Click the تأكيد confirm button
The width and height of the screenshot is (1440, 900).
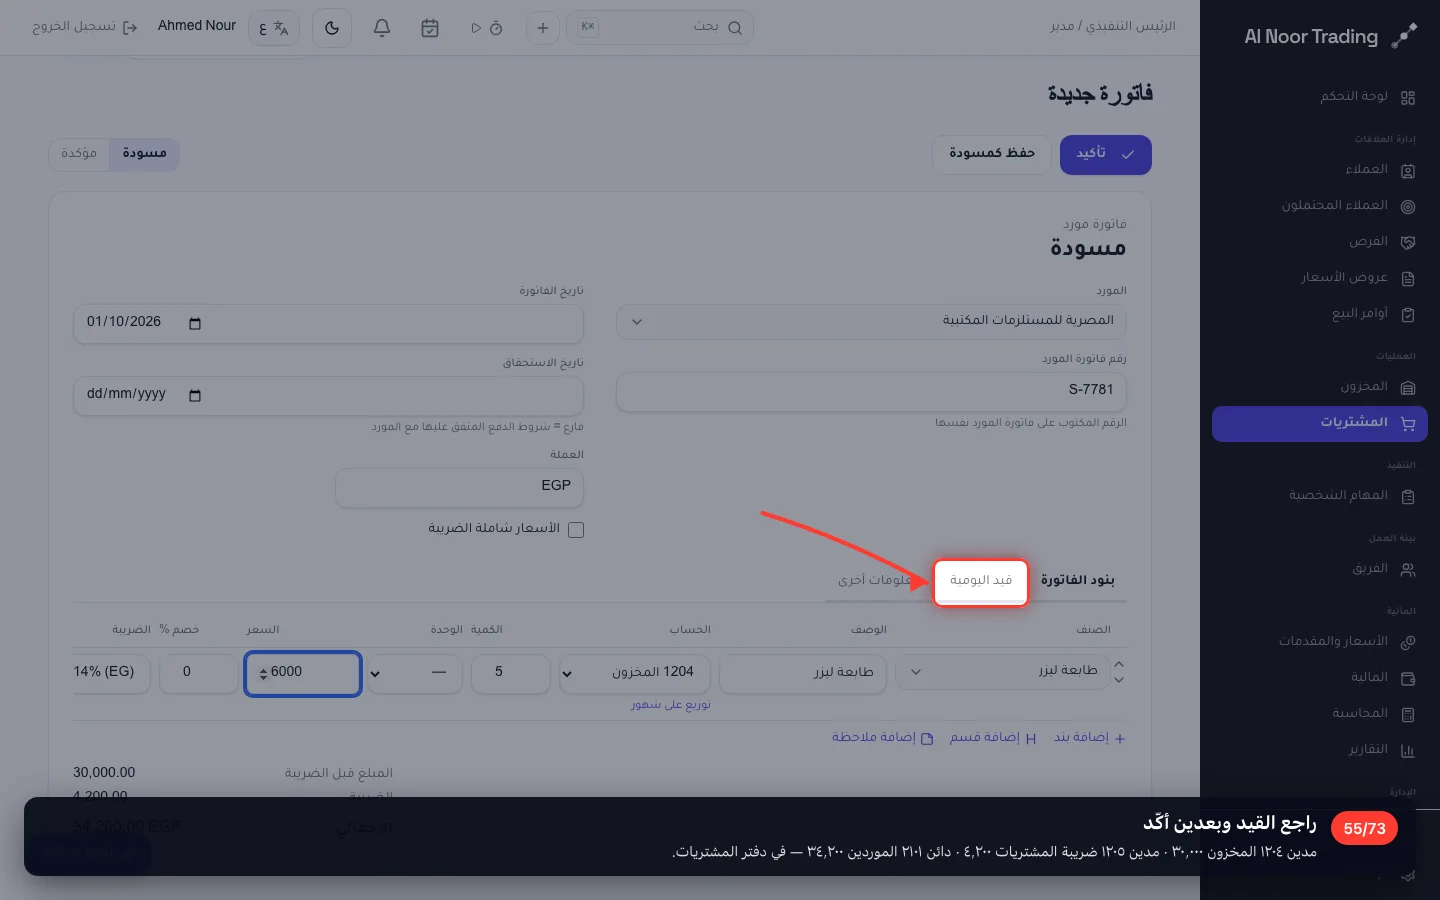point(1106,155)
